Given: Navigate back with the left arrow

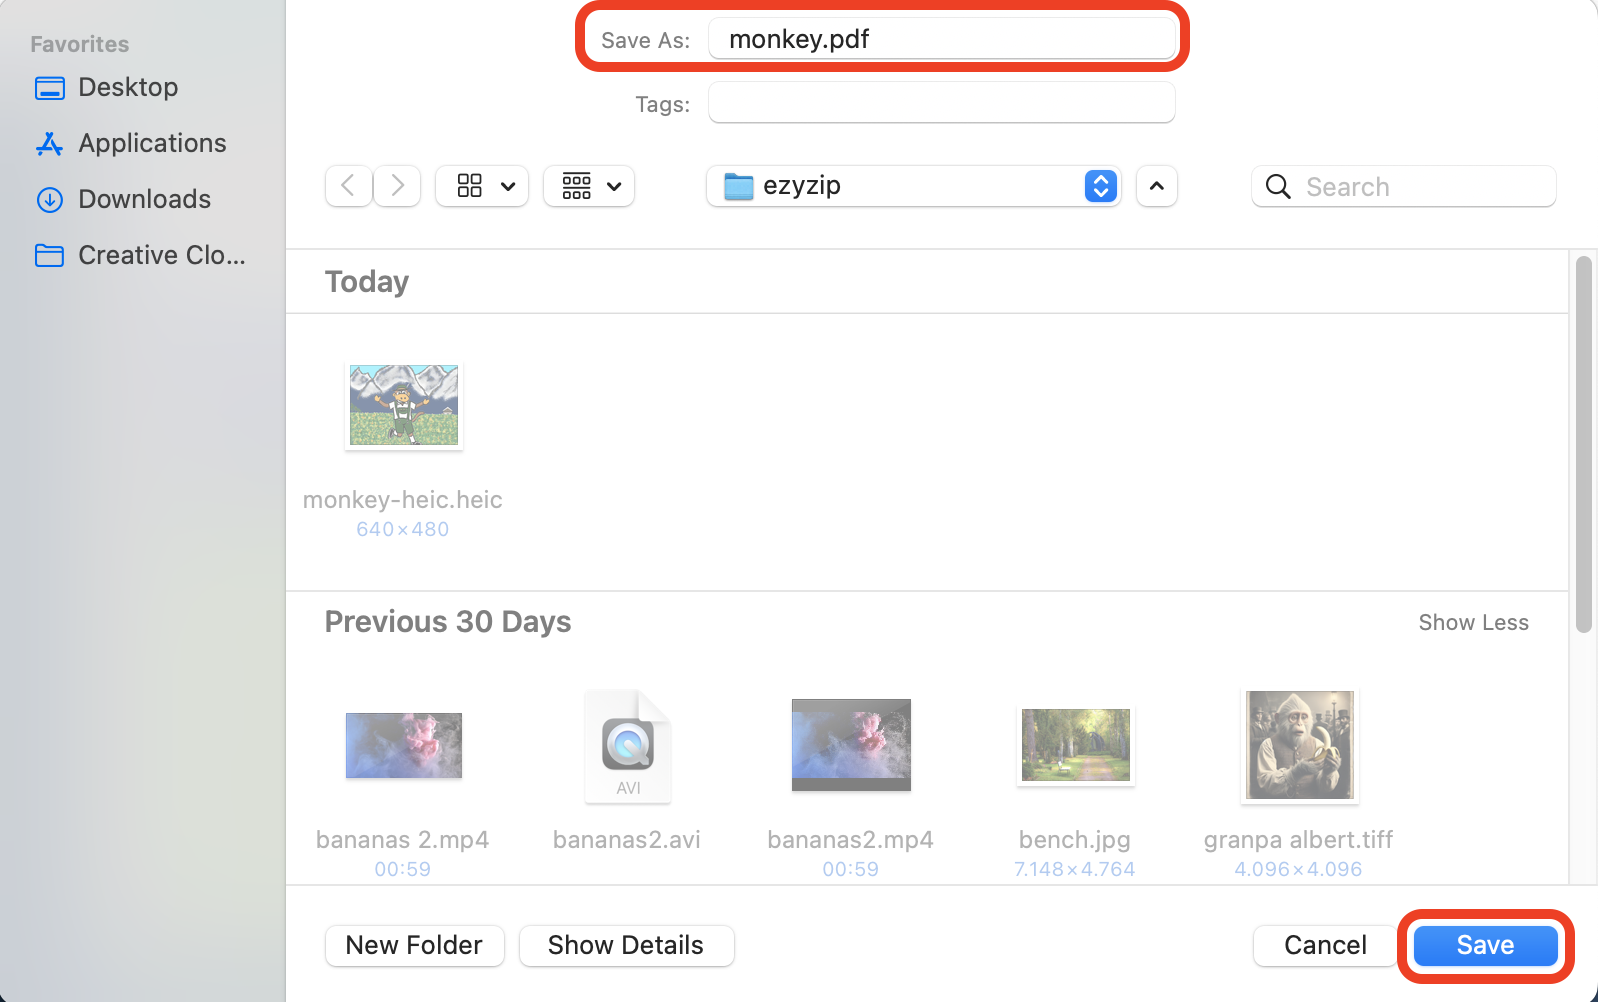Looking at the screenshot, I should click(x=349, y=186).
